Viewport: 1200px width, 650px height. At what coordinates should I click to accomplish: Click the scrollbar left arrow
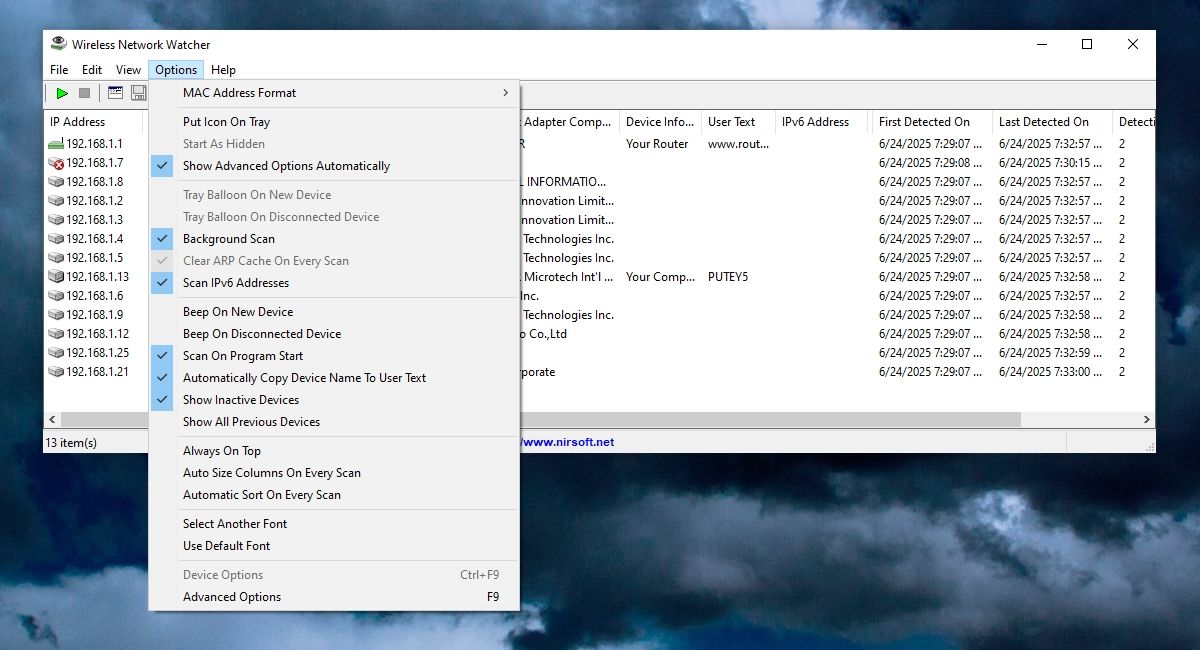click(52, 420)
